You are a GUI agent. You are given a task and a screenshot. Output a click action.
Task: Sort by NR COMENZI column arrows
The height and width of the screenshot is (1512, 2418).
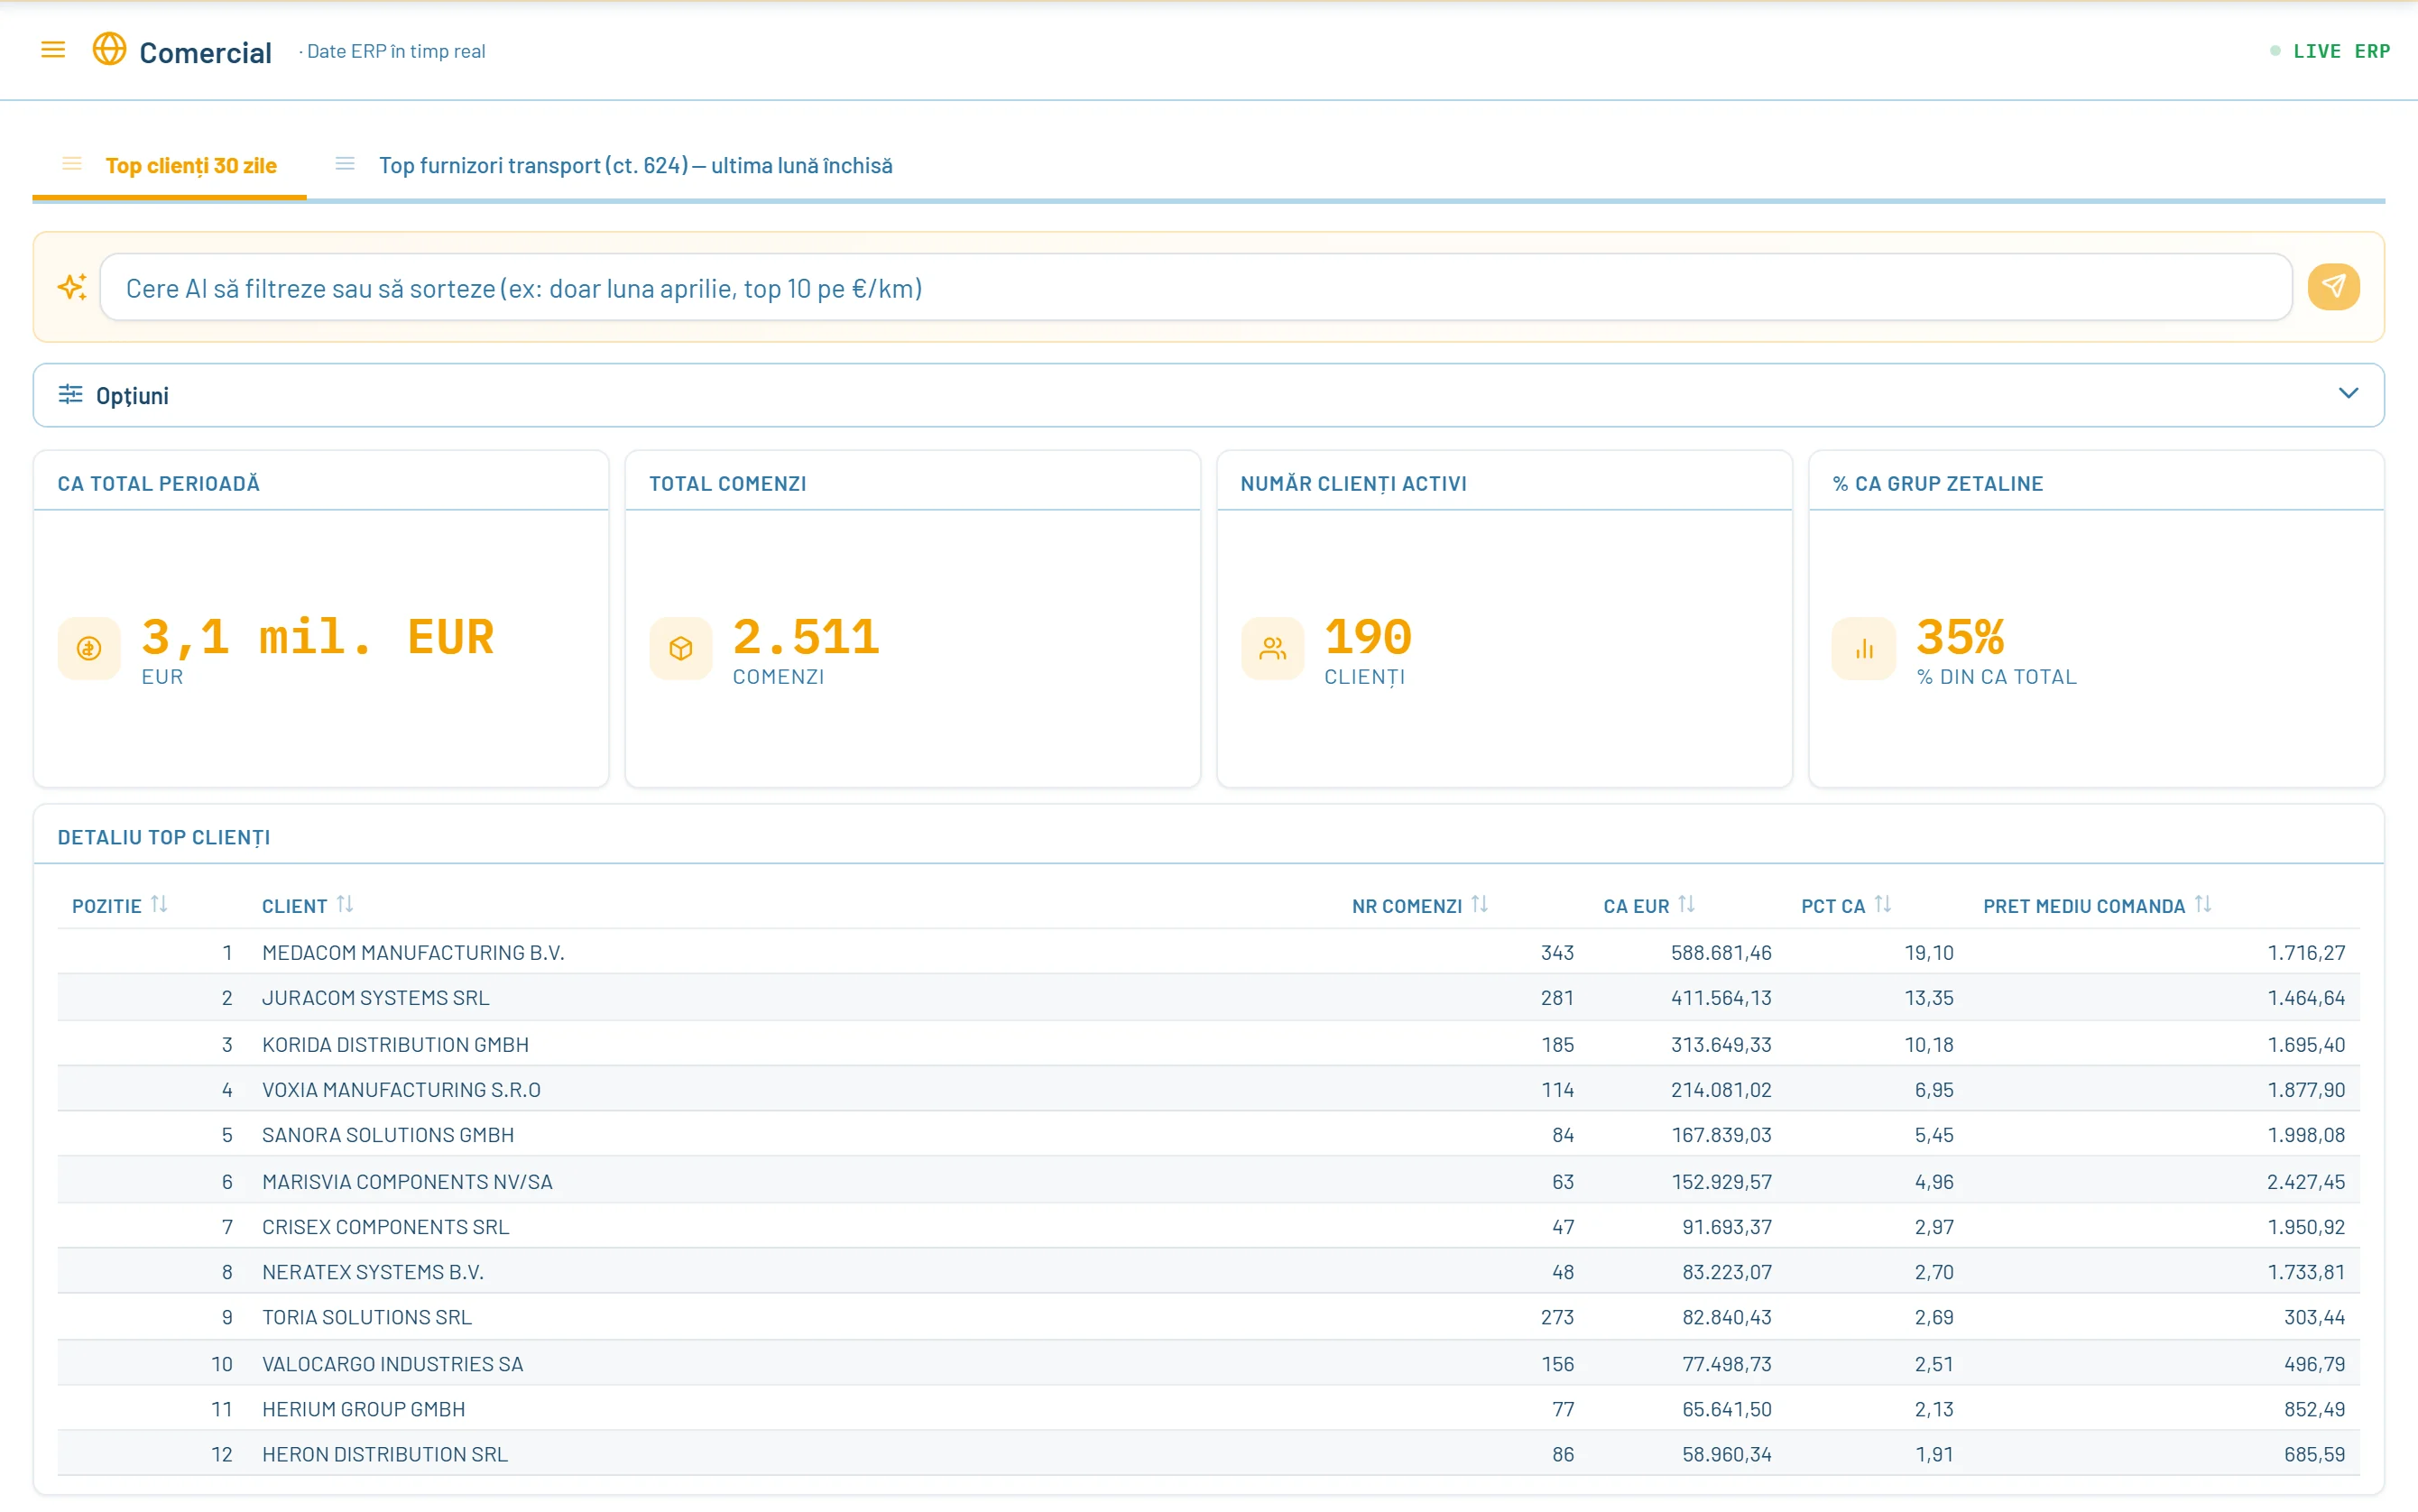coord(1480,905)
